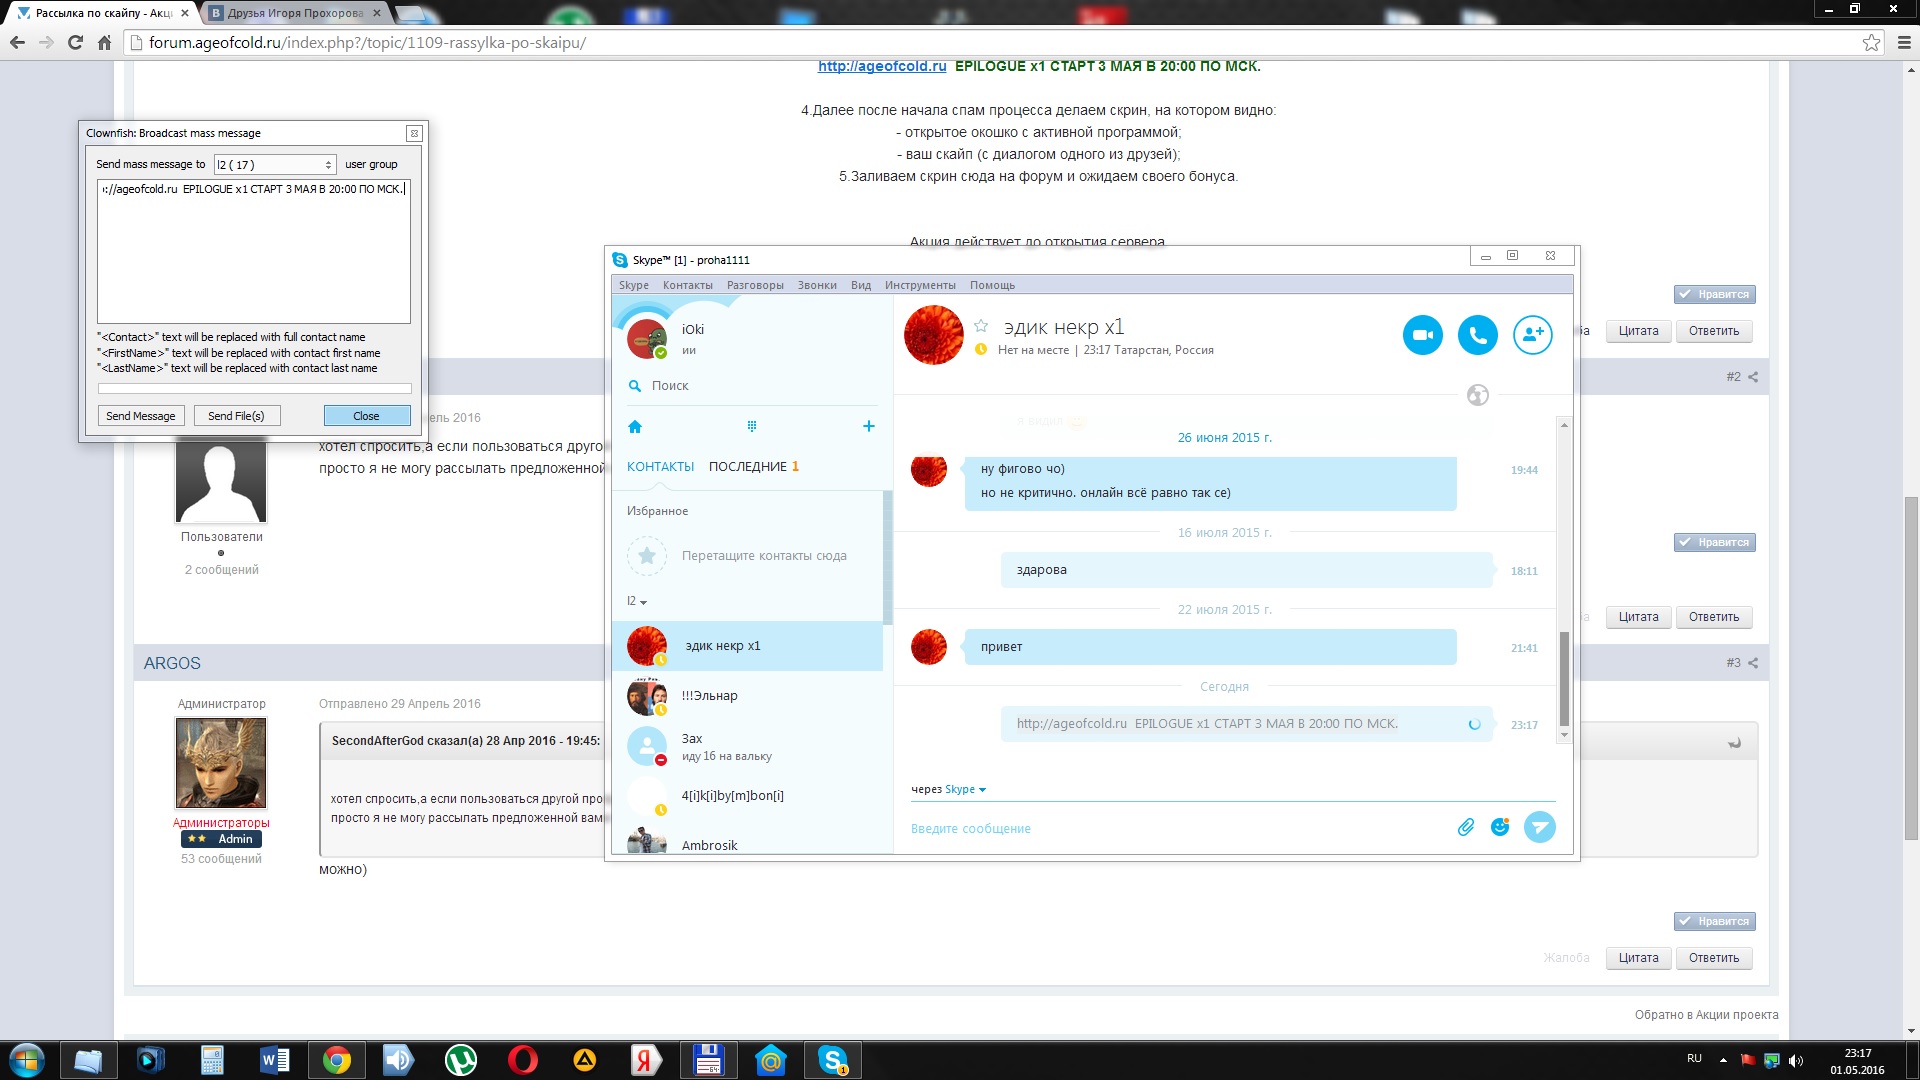Toggle favorite star next to эдик некр x1

(981, 326)
